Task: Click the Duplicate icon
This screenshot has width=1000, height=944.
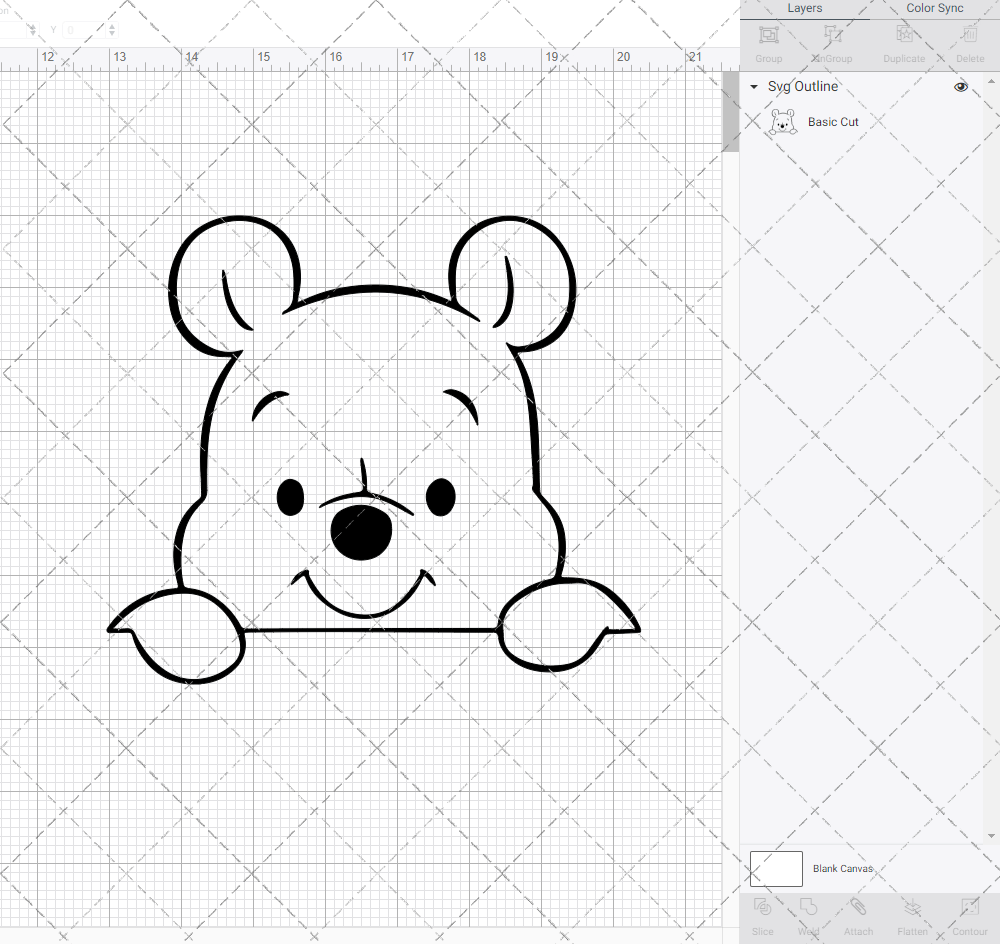Action: pyautogui.click(x=904, y=42)
